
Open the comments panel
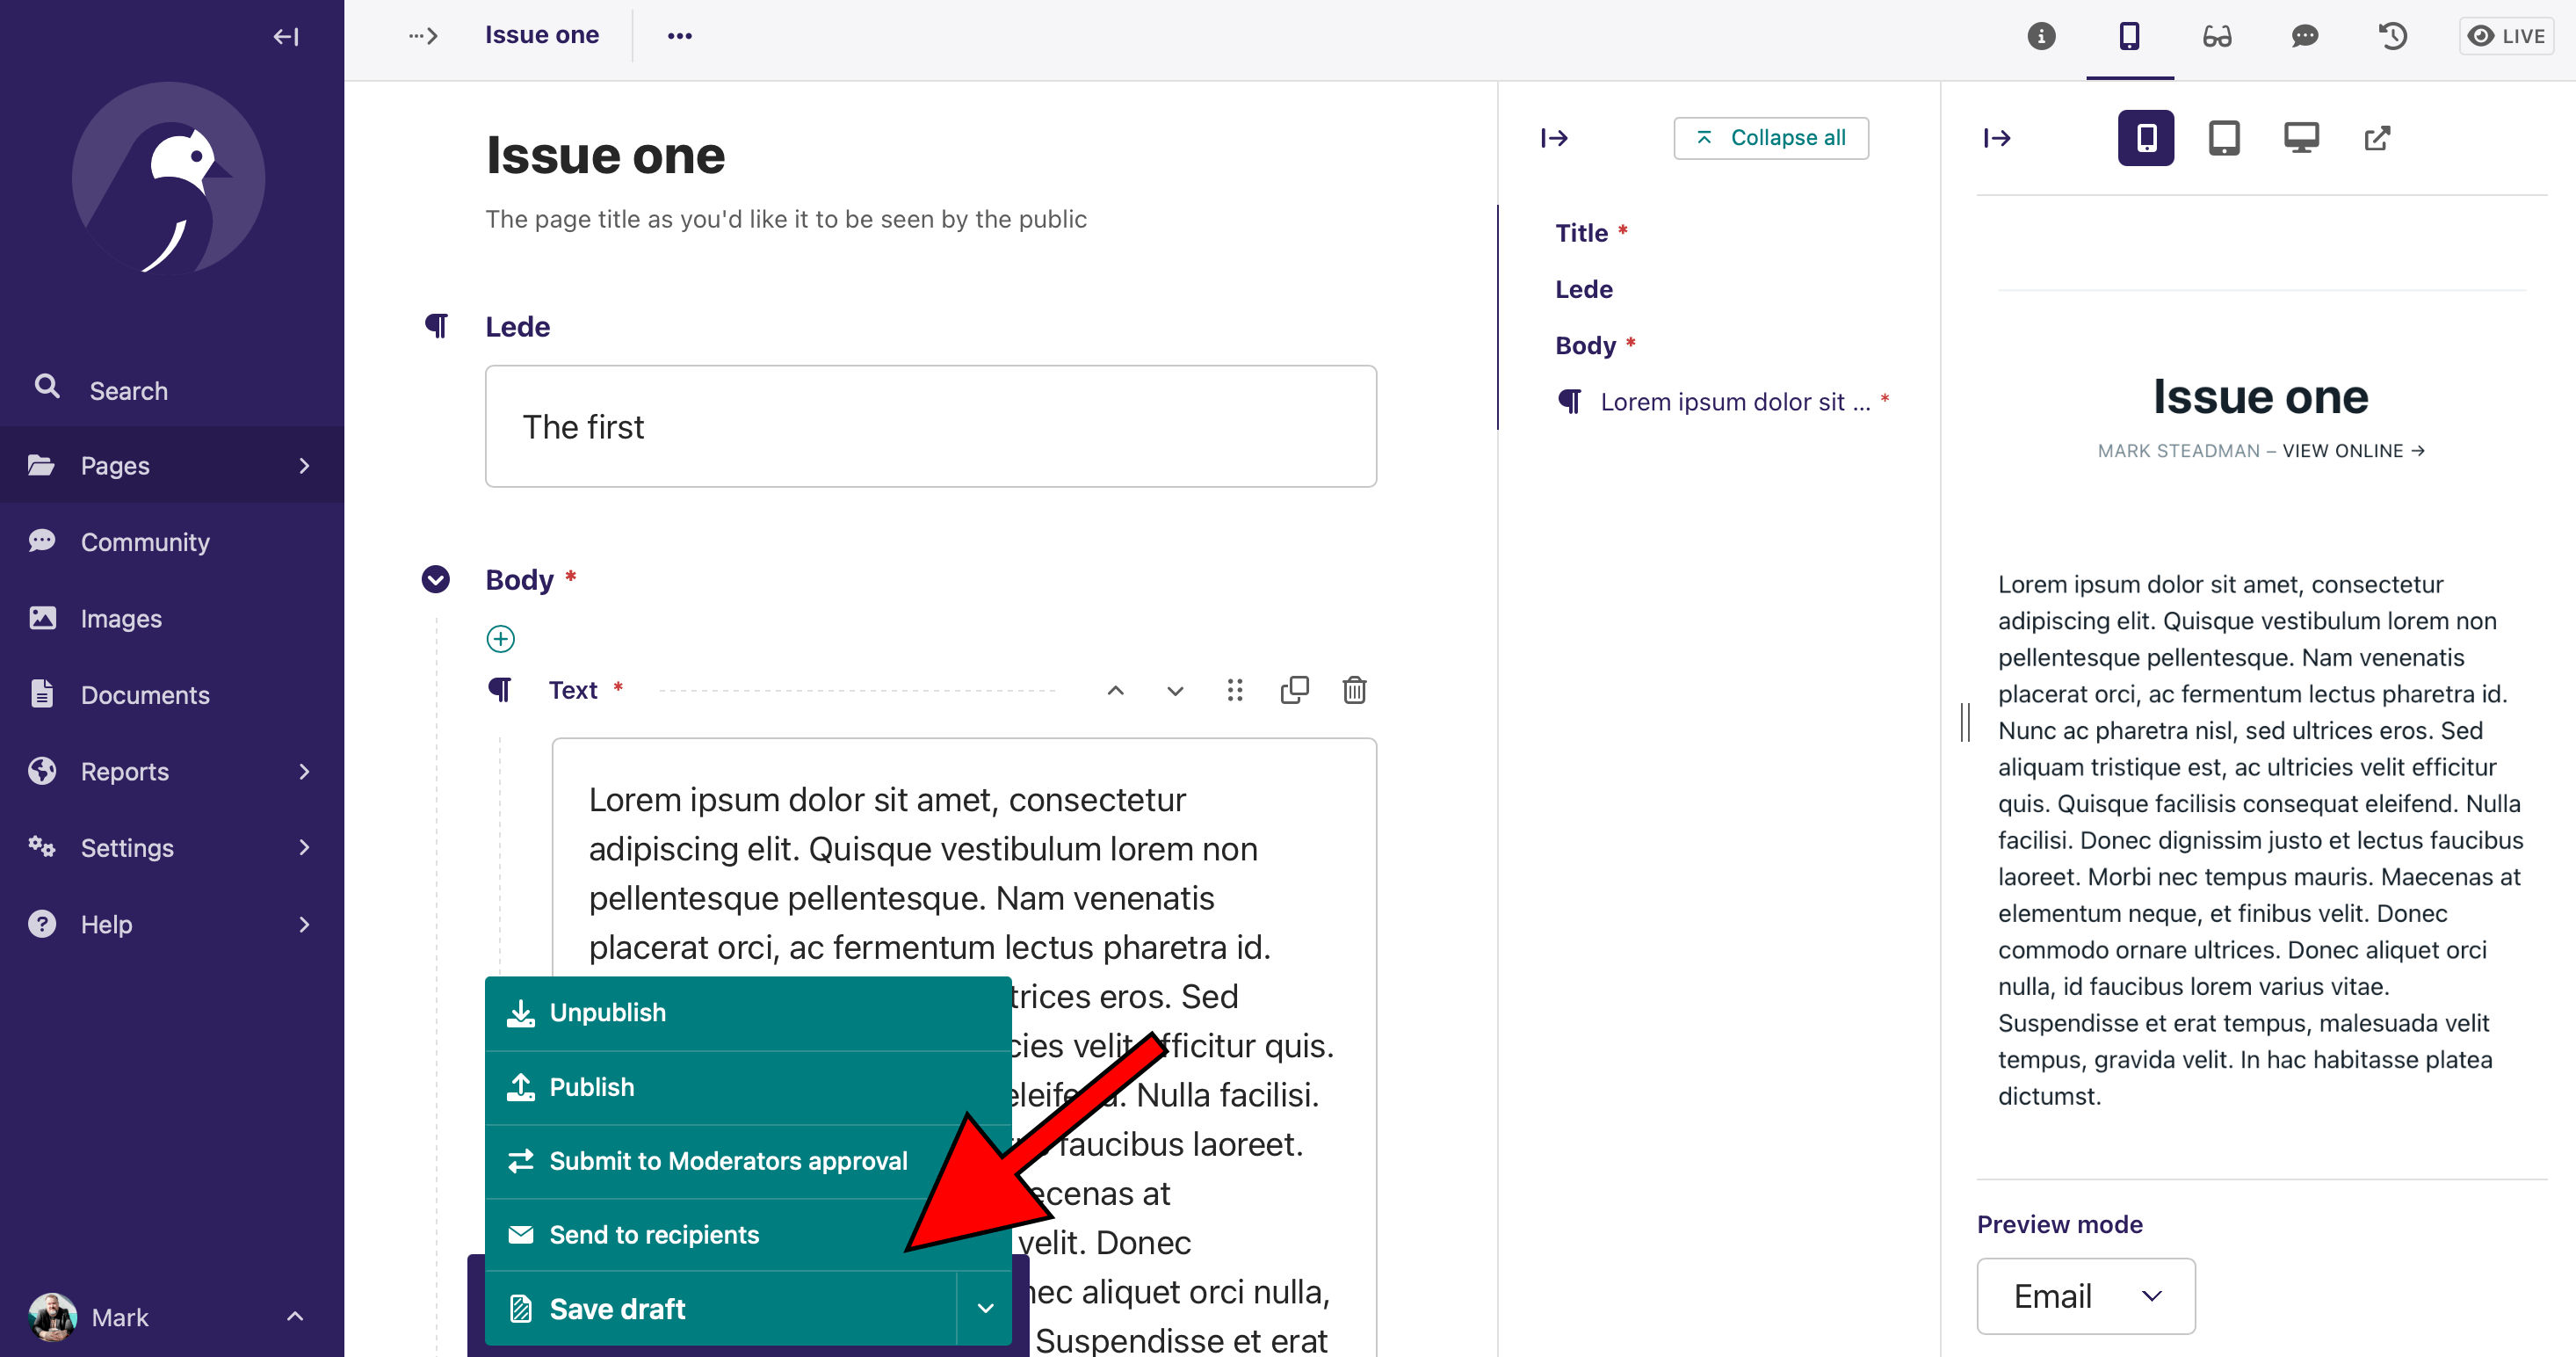click(x=2305, y=36)
